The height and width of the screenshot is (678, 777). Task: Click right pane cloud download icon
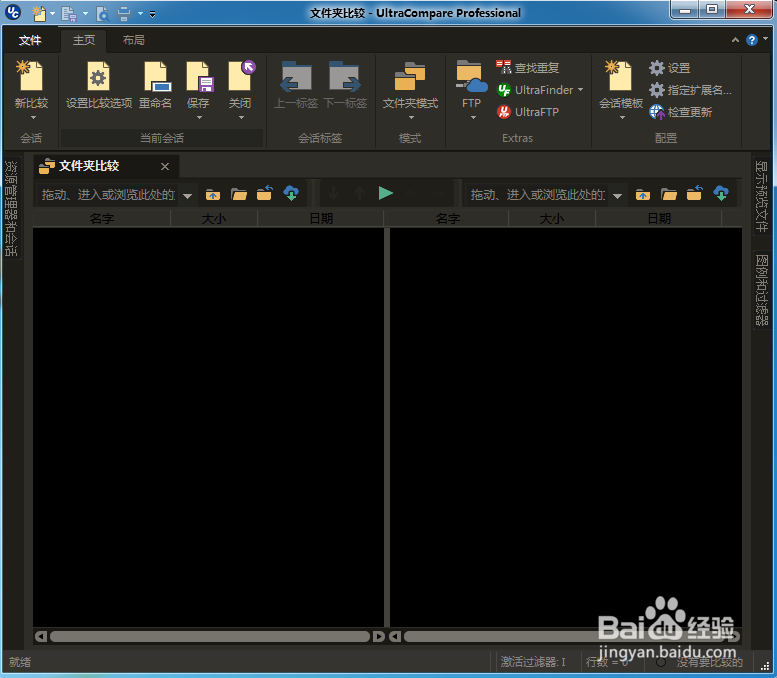[722, 193]
